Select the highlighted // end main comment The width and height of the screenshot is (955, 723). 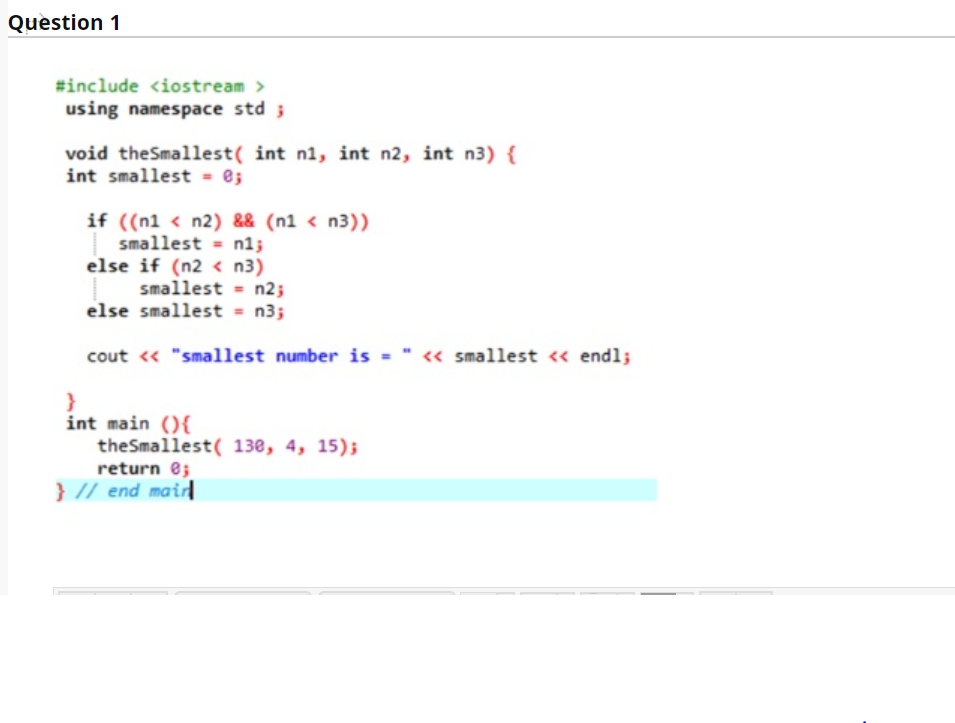pyautogui.click(x=130, y=490)
